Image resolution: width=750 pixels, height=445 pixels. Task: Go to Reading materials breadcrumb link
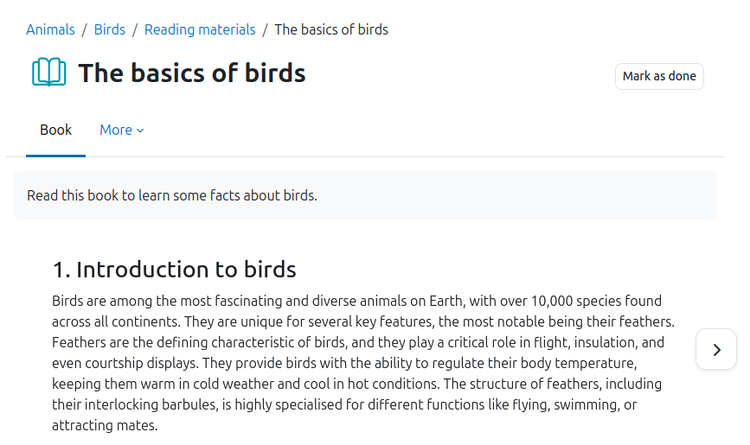pyautogui.click(x=200, y=29)
